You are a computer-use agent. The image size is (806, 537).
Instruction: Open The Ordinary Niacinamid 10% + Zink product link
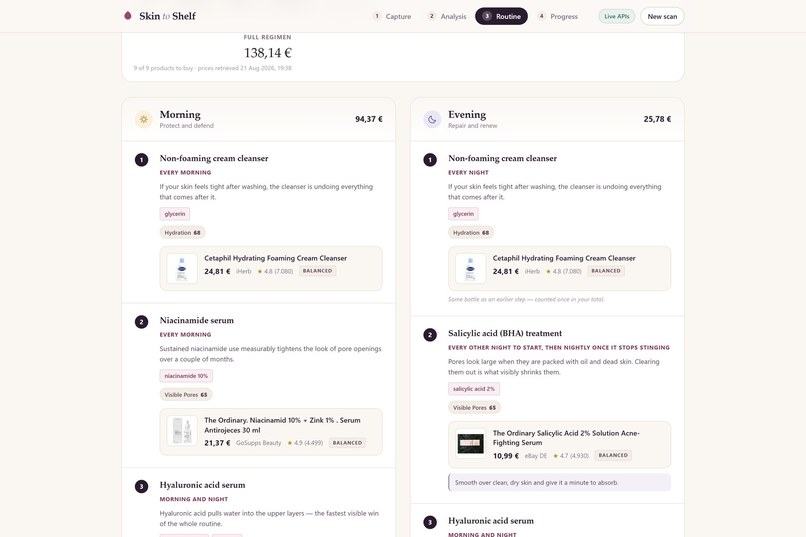tap(282, 425)
